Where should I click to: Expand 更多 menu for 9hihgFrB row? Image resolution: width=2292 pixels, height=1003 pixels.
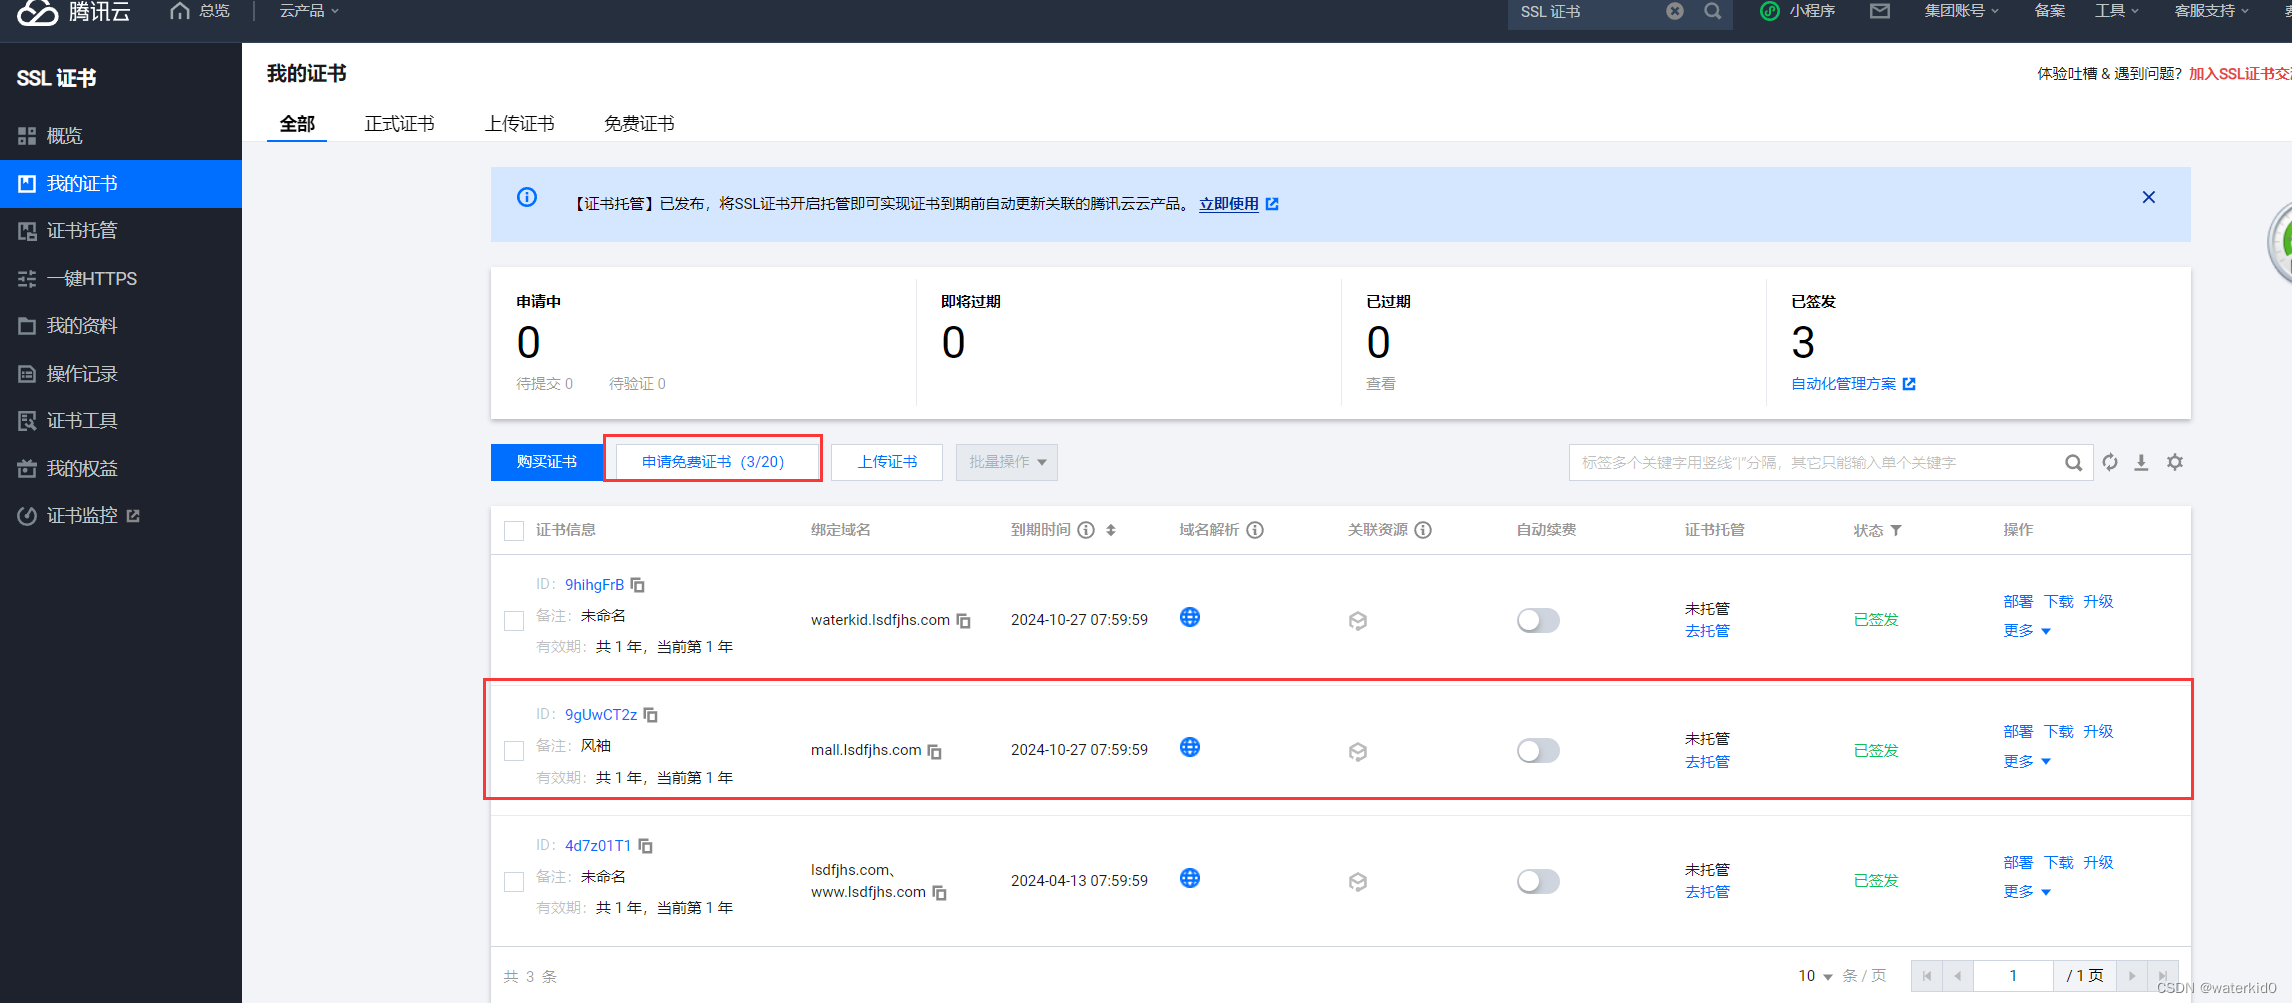pos(2027,631)
